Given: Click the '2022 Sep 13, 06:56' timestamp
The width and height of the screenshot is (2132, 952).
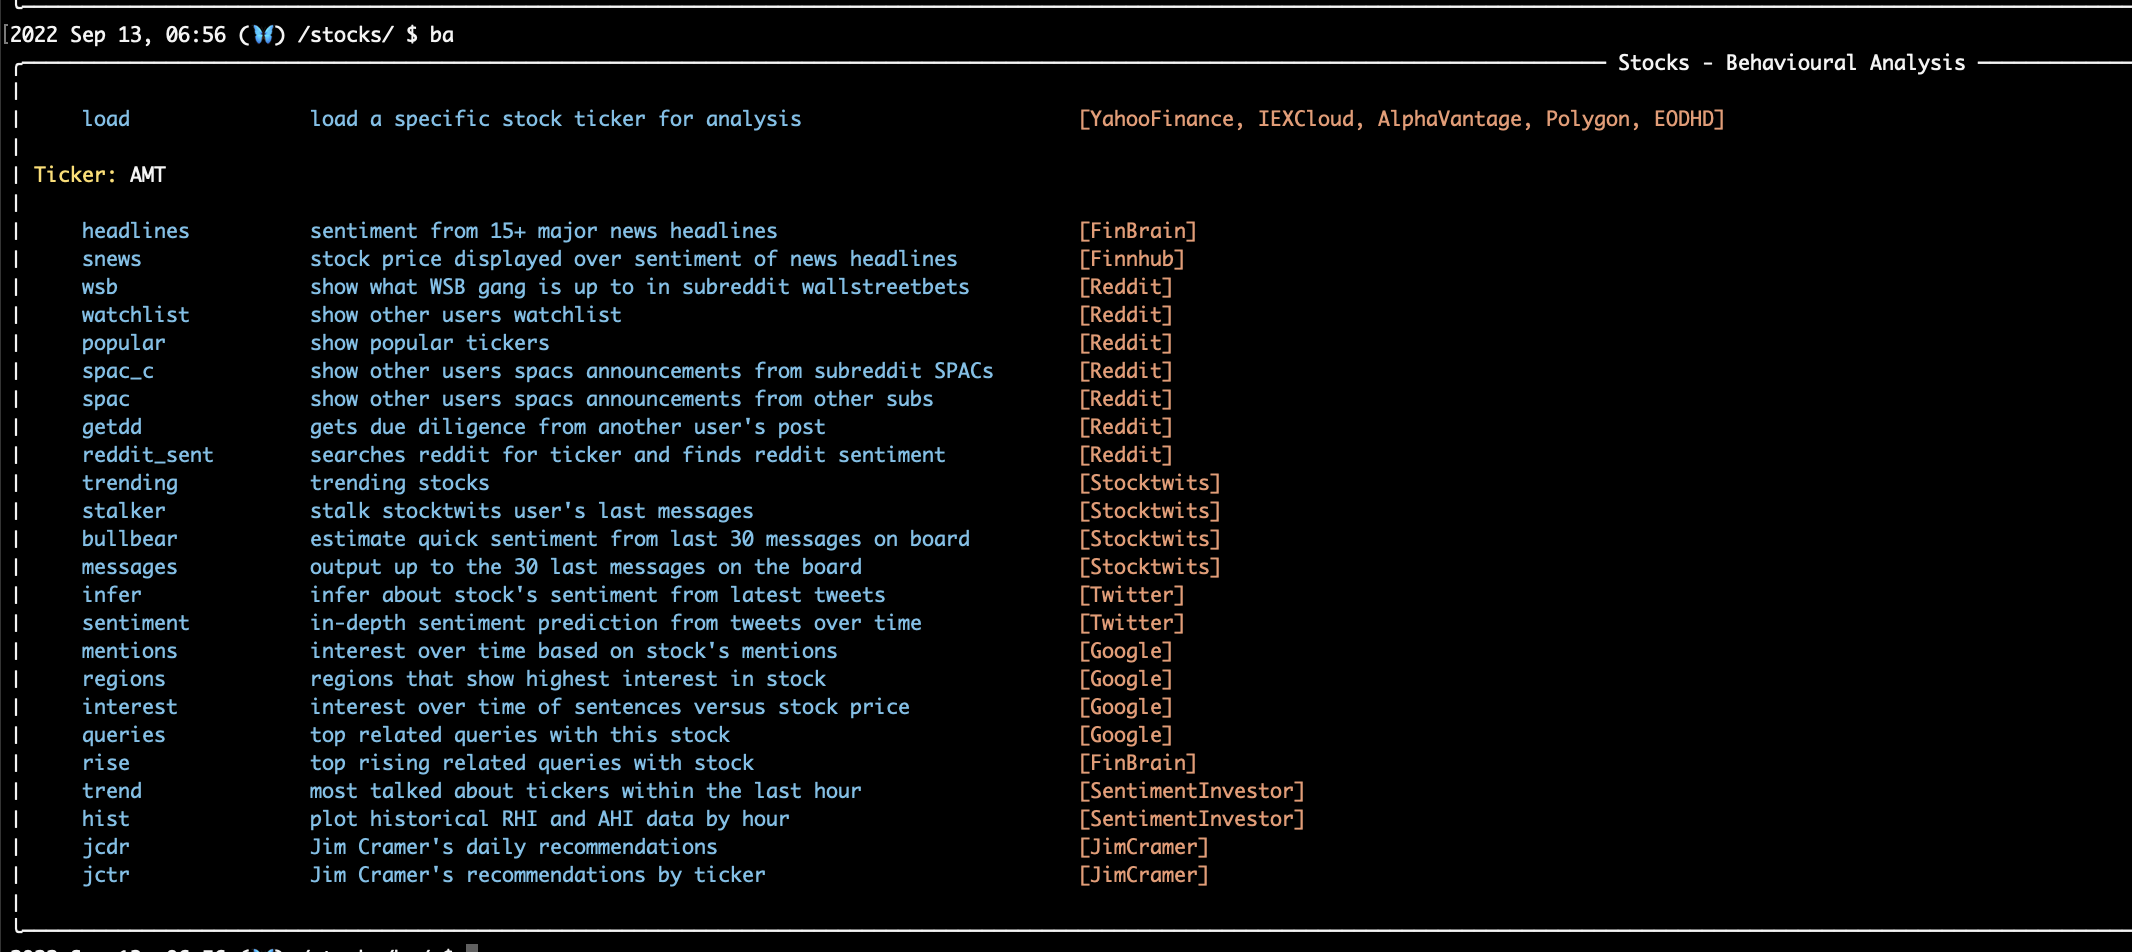Looking at the screenshot, I should [118, 35].
